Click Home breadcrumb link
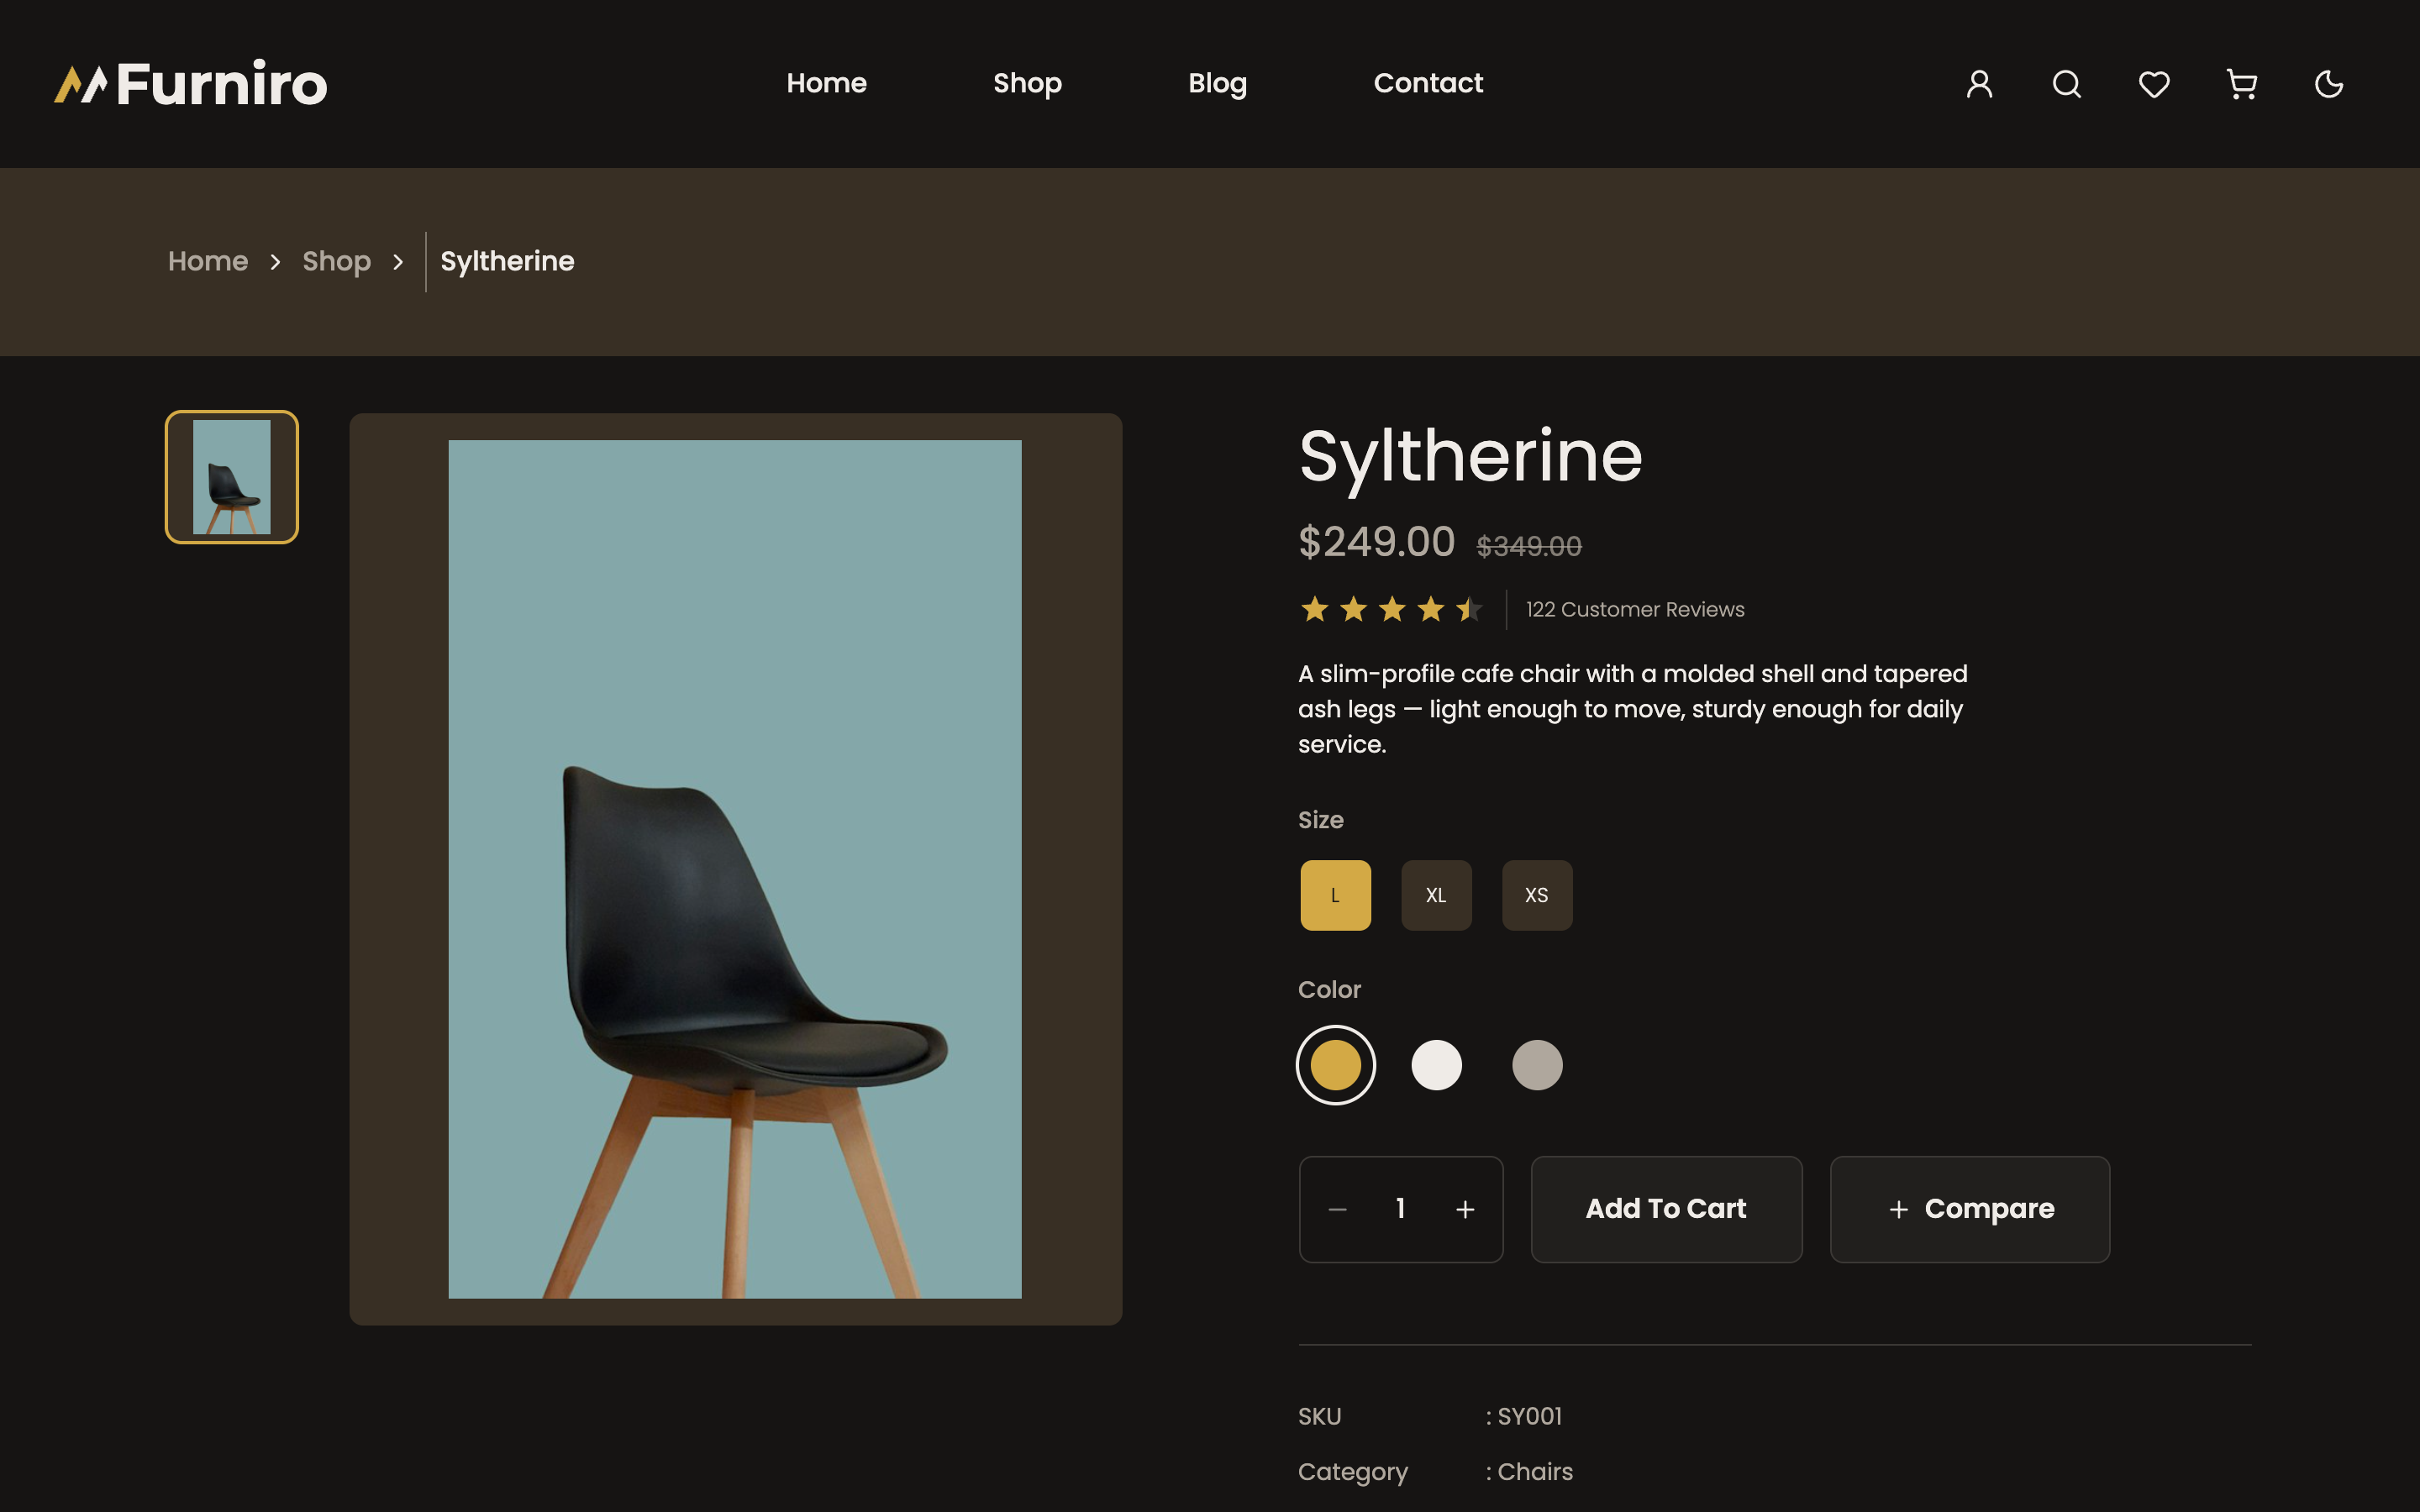 point(208,261)
